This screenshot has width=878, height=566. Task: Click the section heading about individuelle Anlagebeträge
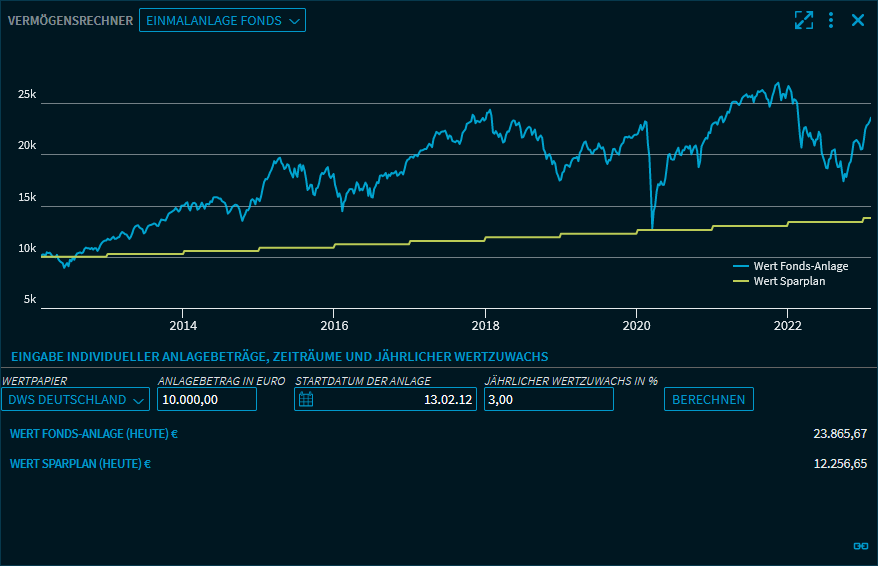pos(279,357)
